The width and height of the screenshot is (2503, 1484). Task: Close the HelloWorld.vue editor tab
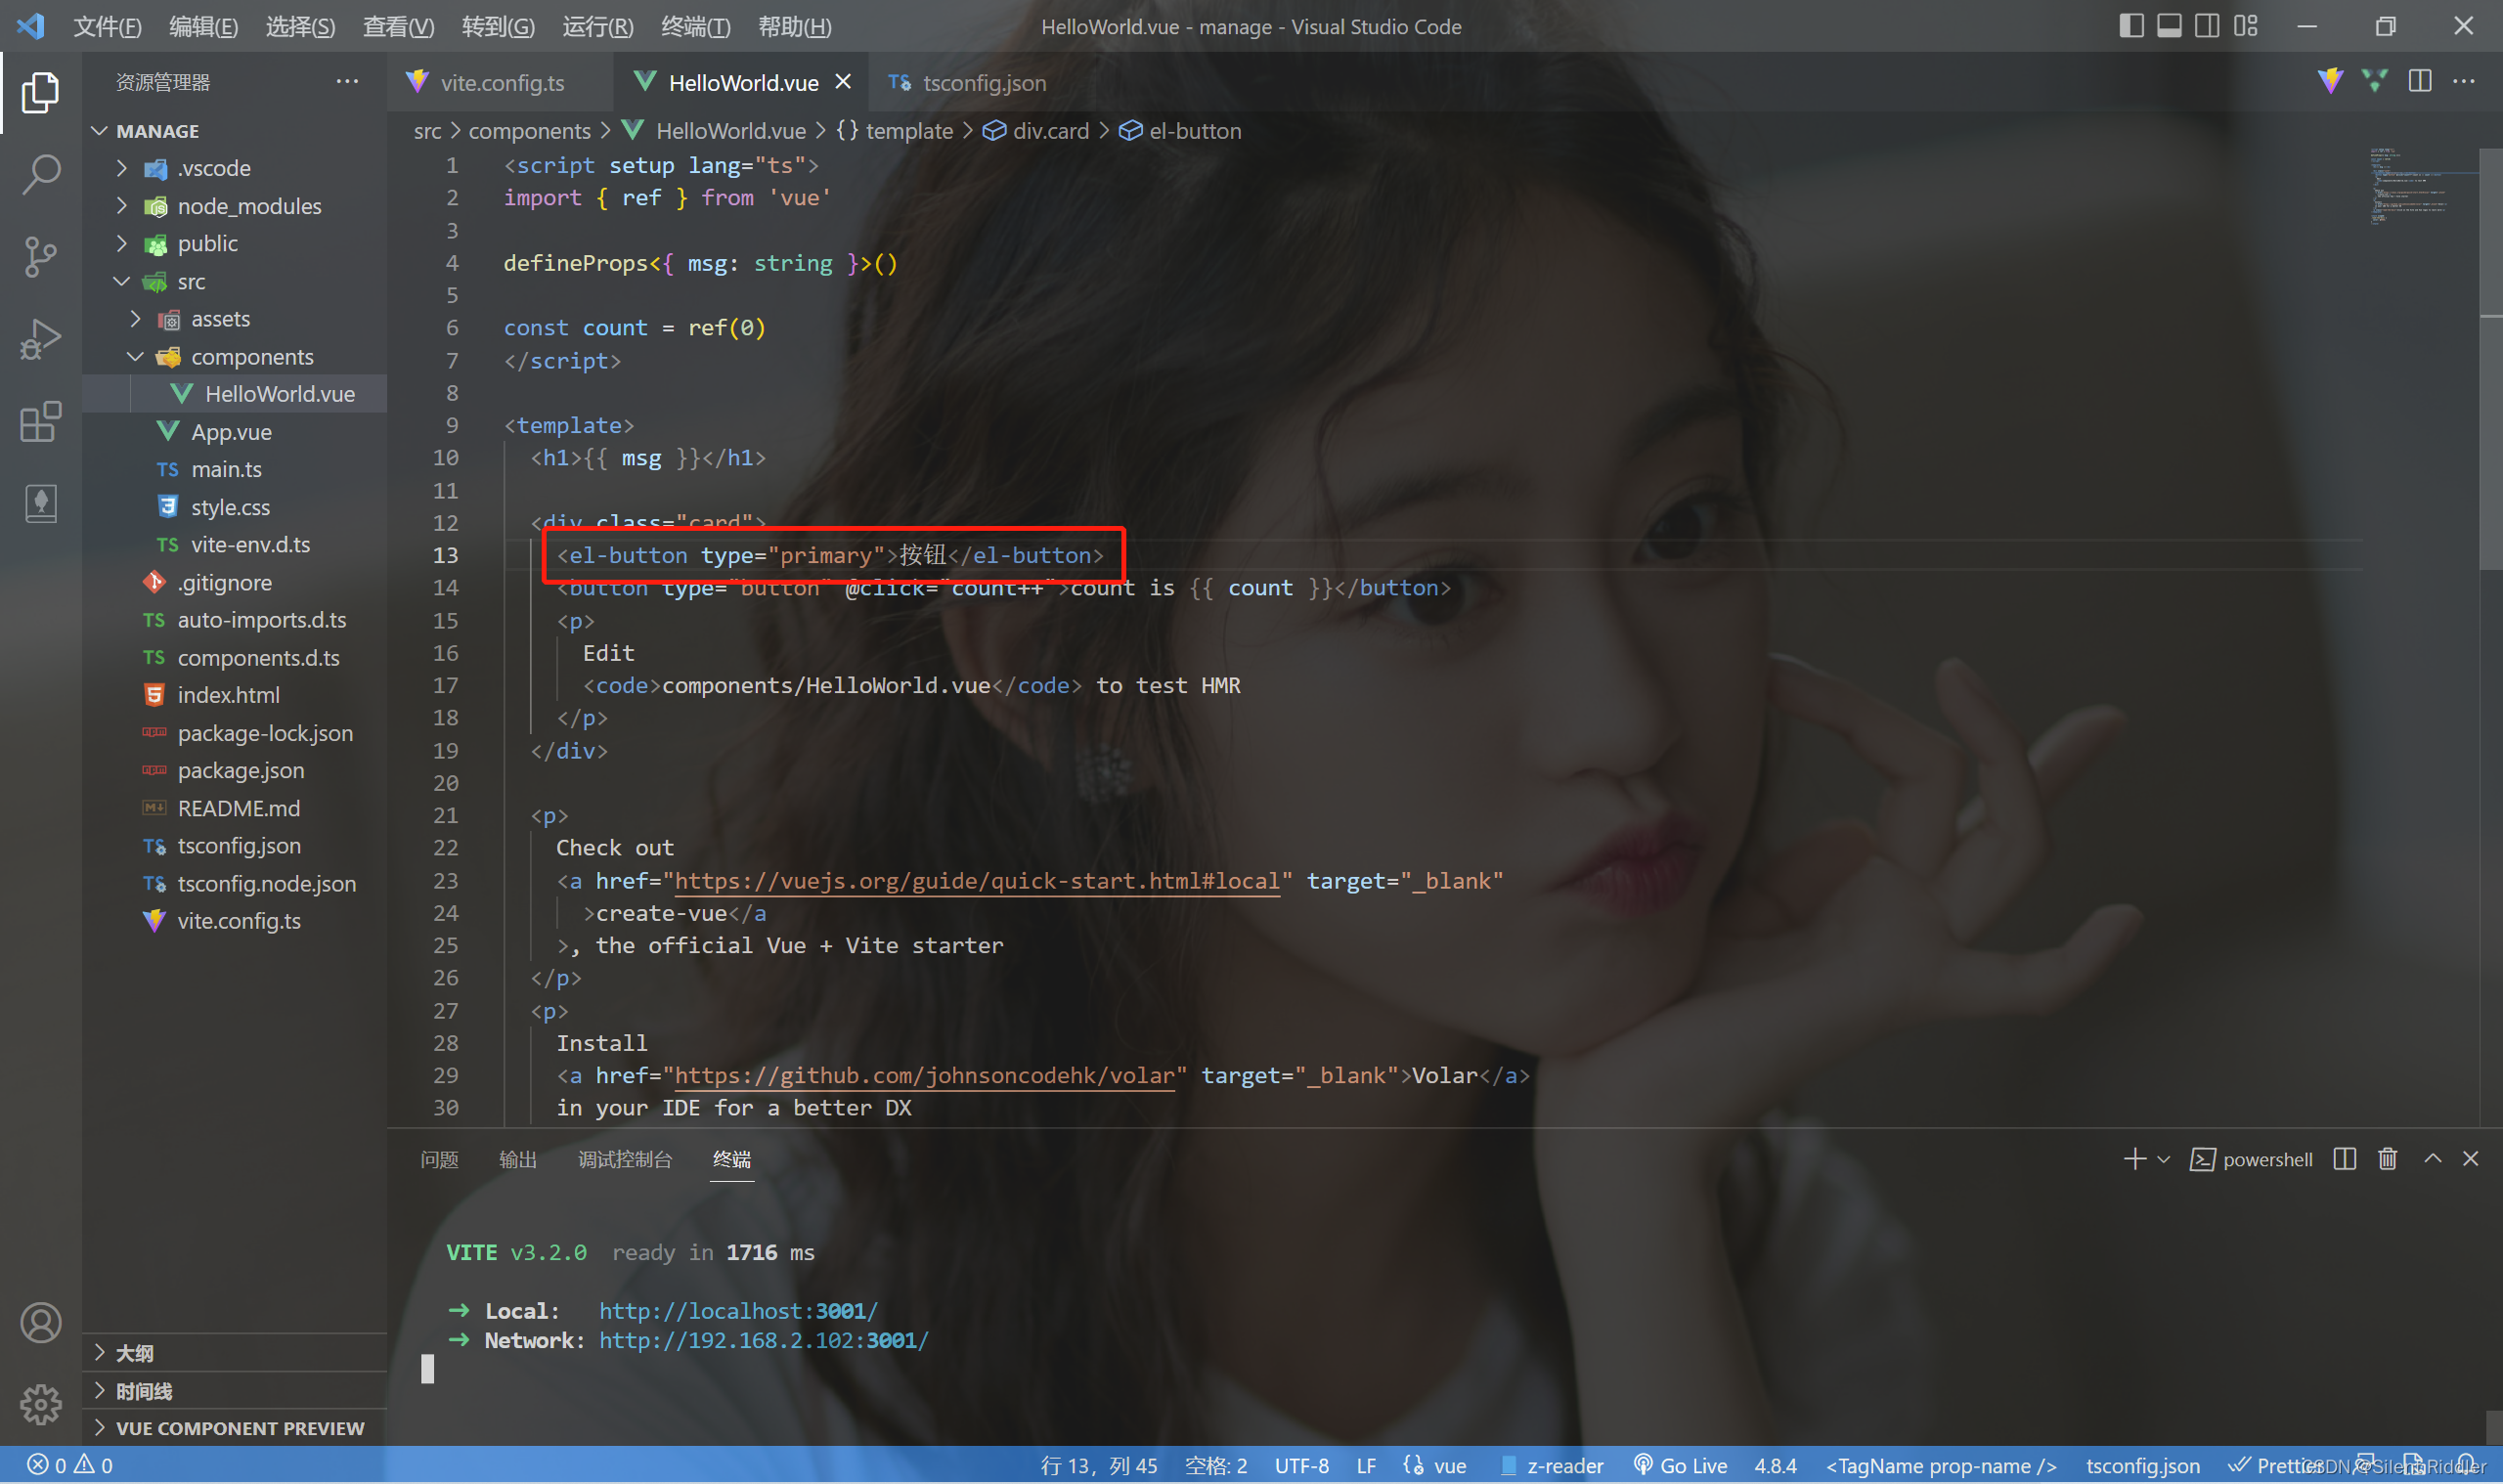pyautogui.click(x=843, y=82)
